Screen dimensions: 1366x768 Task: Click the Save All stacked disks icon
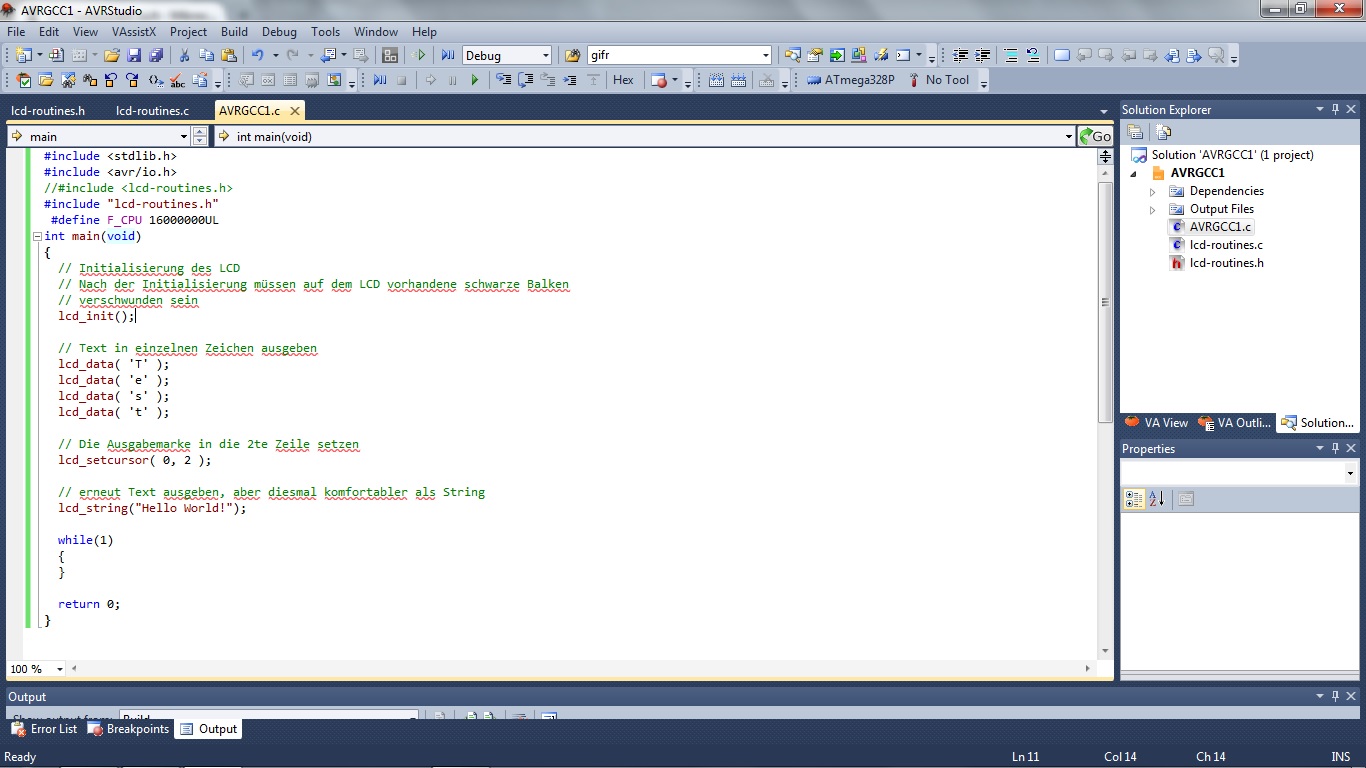point(156,56)
